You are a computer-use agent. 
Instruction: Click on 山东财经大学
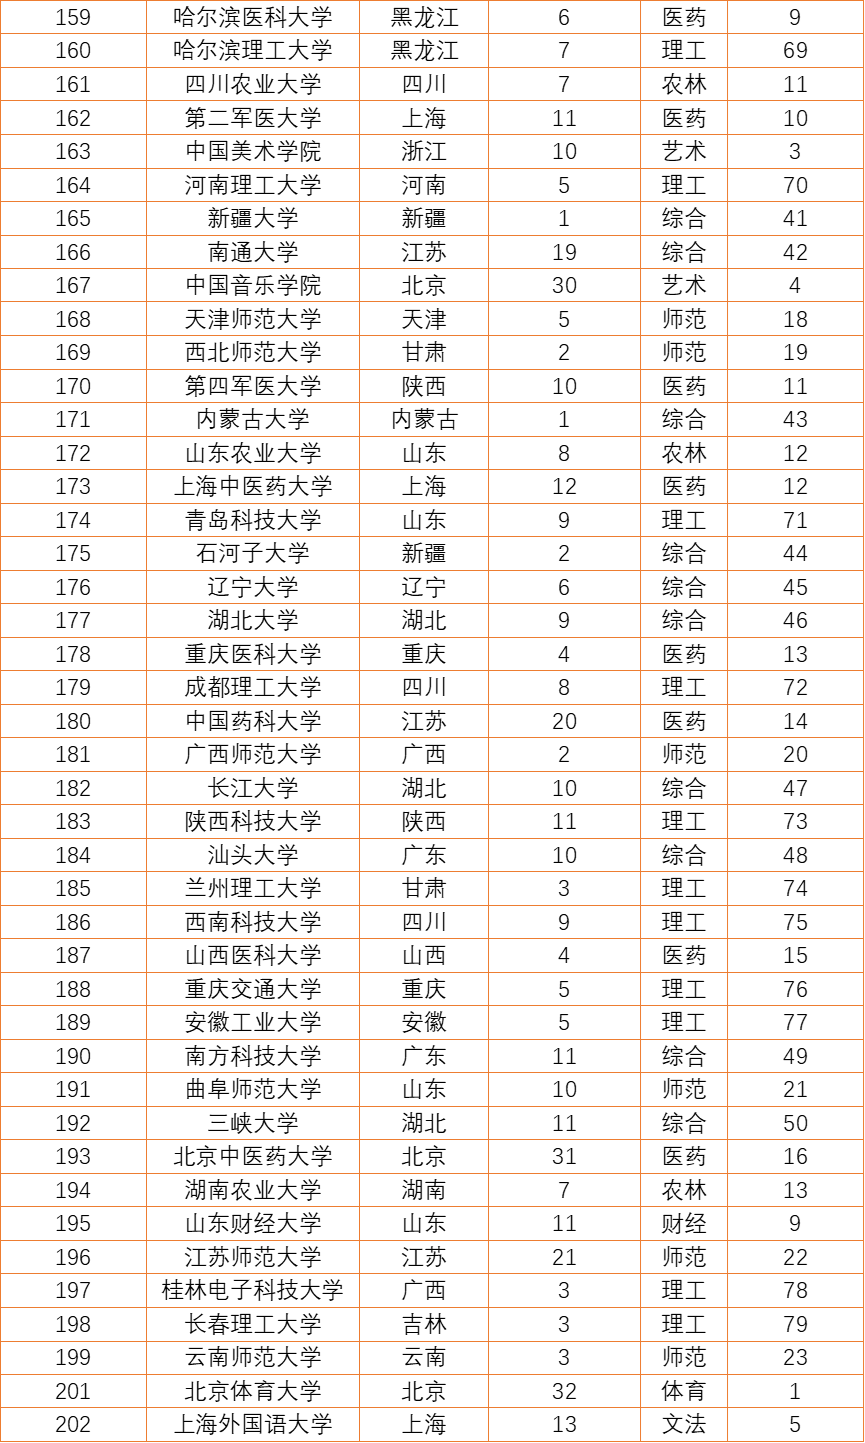click(x=253, y=1223)
